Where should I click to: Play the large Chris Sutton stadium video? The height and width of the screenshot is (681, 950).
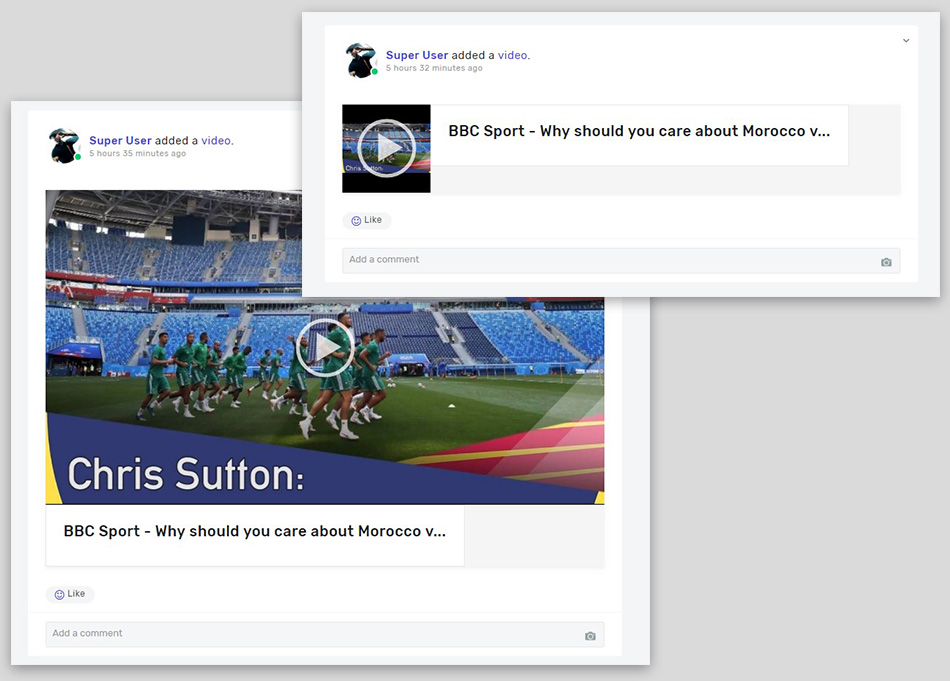325,348
